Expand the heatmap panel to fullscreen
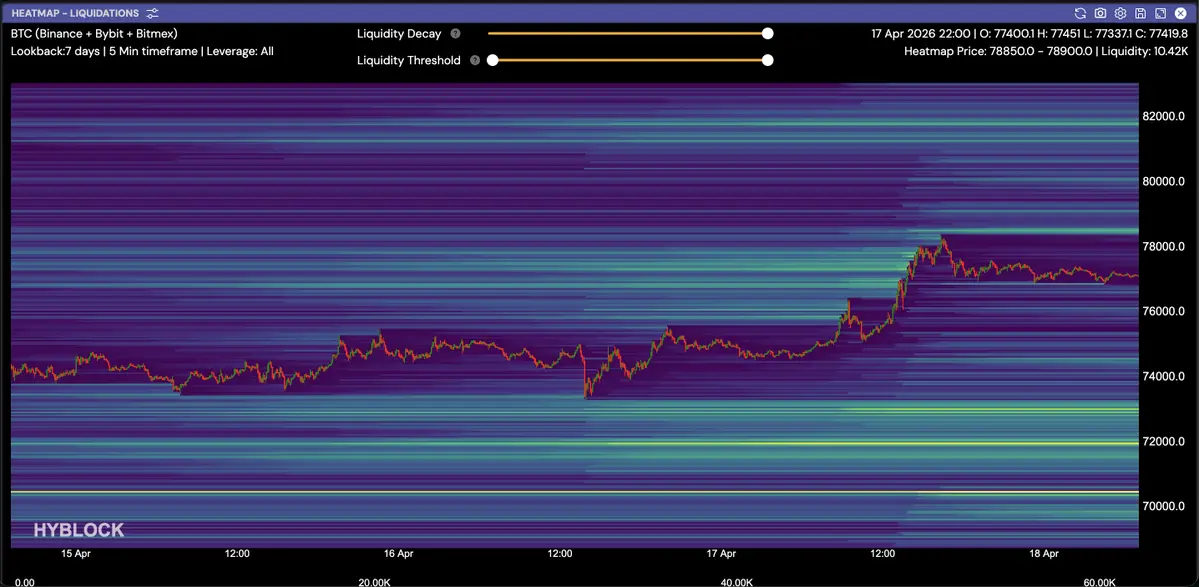The image size is (1199, 587). pyautogui.click(x=1160, y=13)
